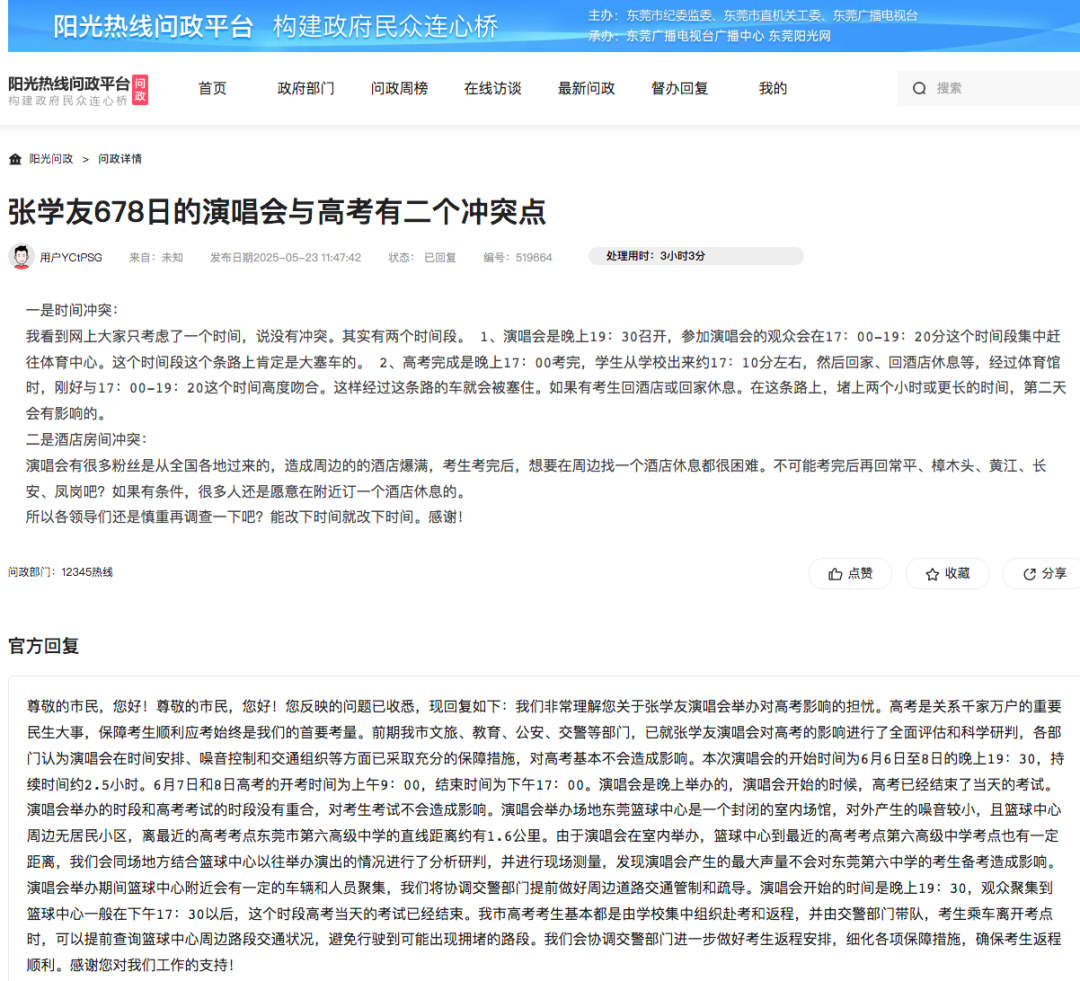Click 问政部门: 12345热线 label
Screen dimensions: 1080x981
point(61,572)
